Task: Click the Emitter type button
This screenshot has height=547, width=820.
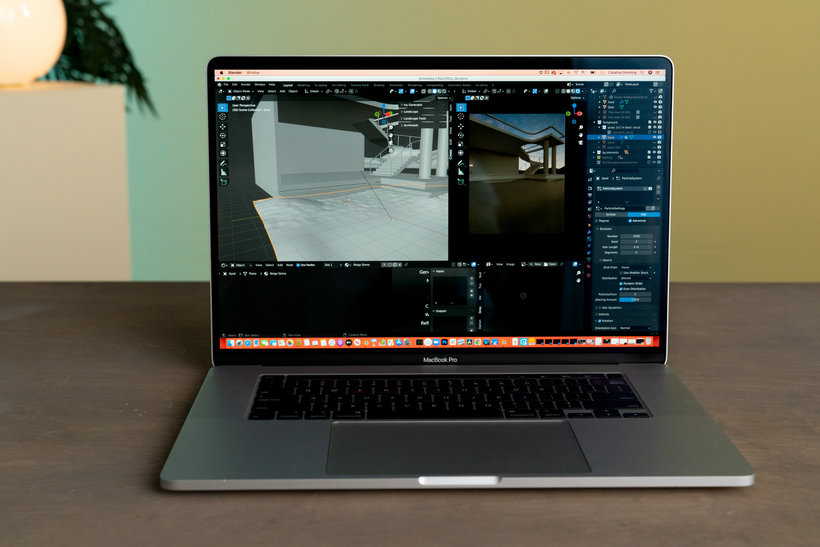Action: tap(611, 214)
